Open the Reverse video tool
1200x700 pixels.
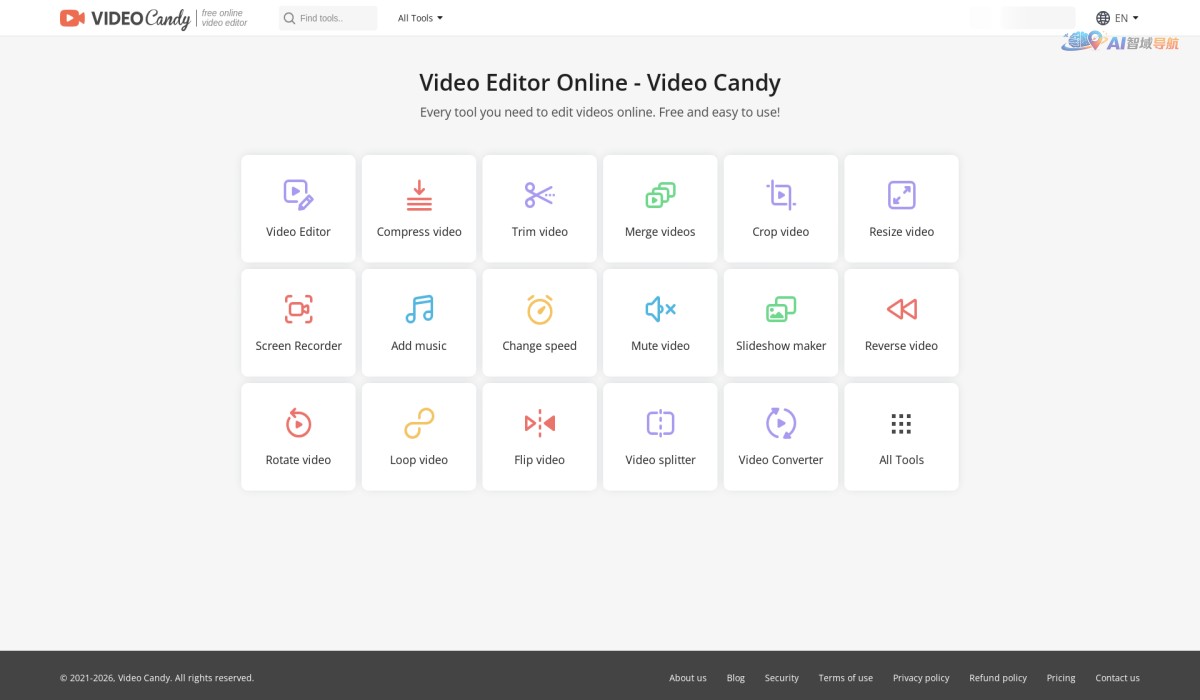901,322
